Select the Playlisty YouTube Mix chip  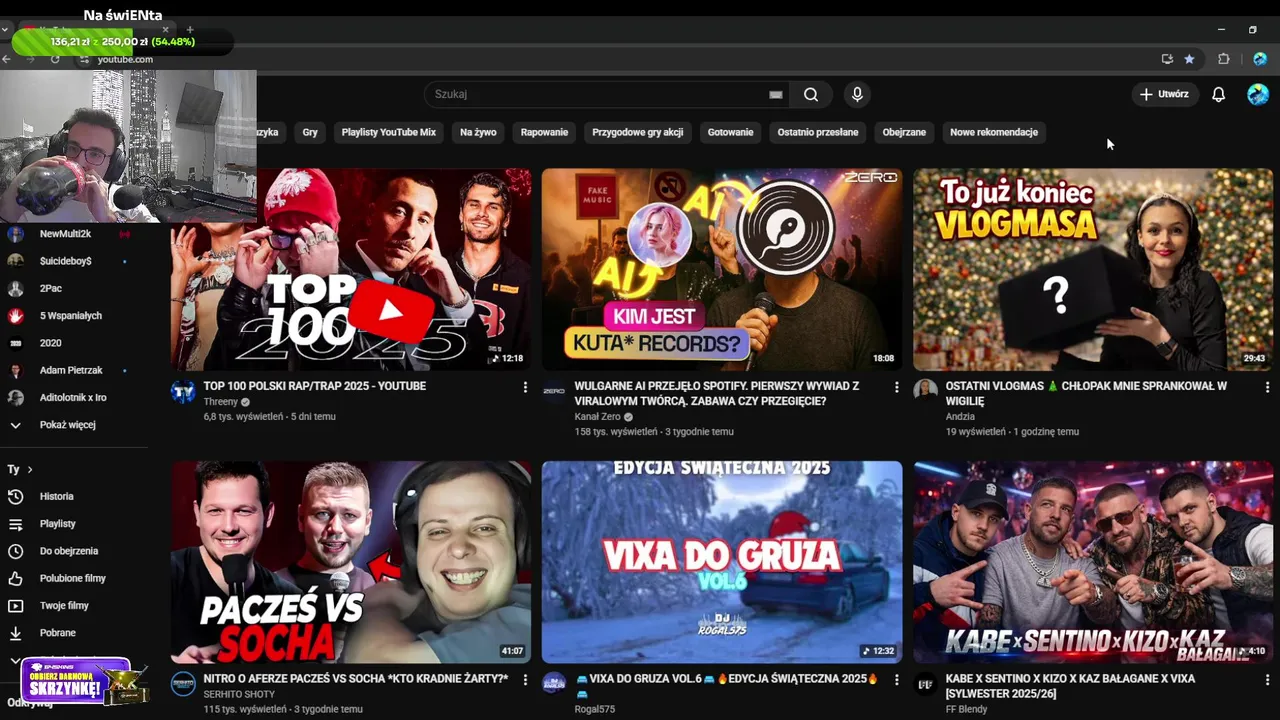tap(389, 132)
